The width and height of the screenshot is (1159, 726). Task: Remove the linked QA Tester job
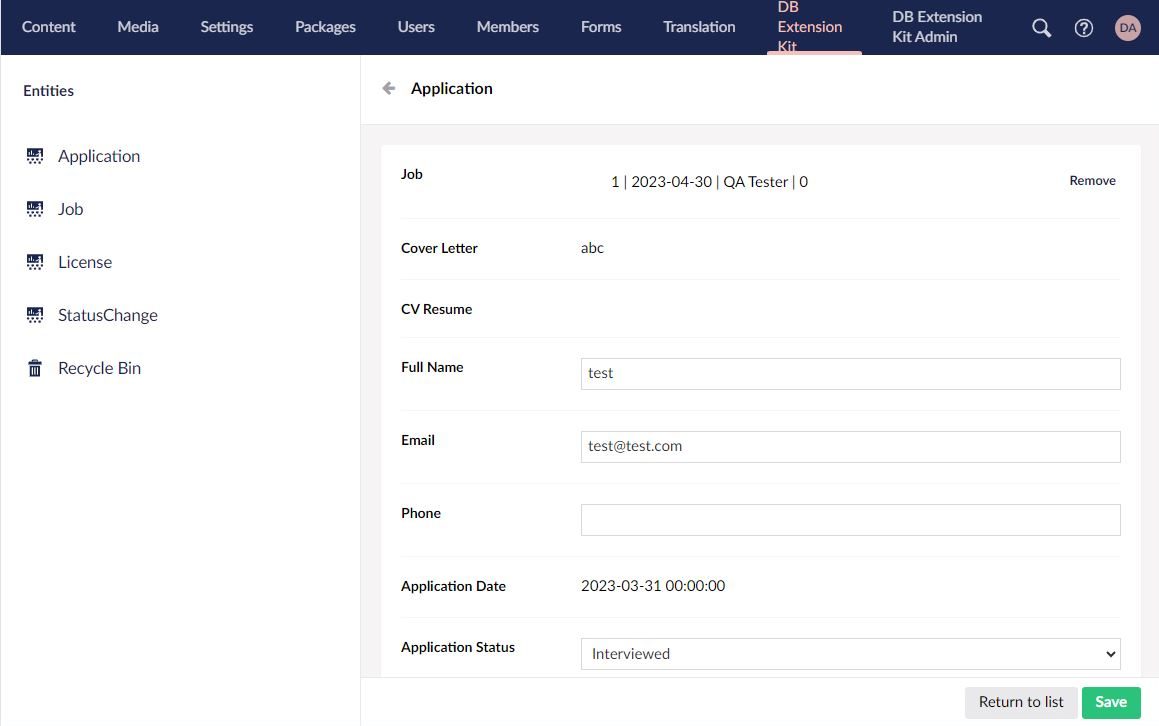1092,180
